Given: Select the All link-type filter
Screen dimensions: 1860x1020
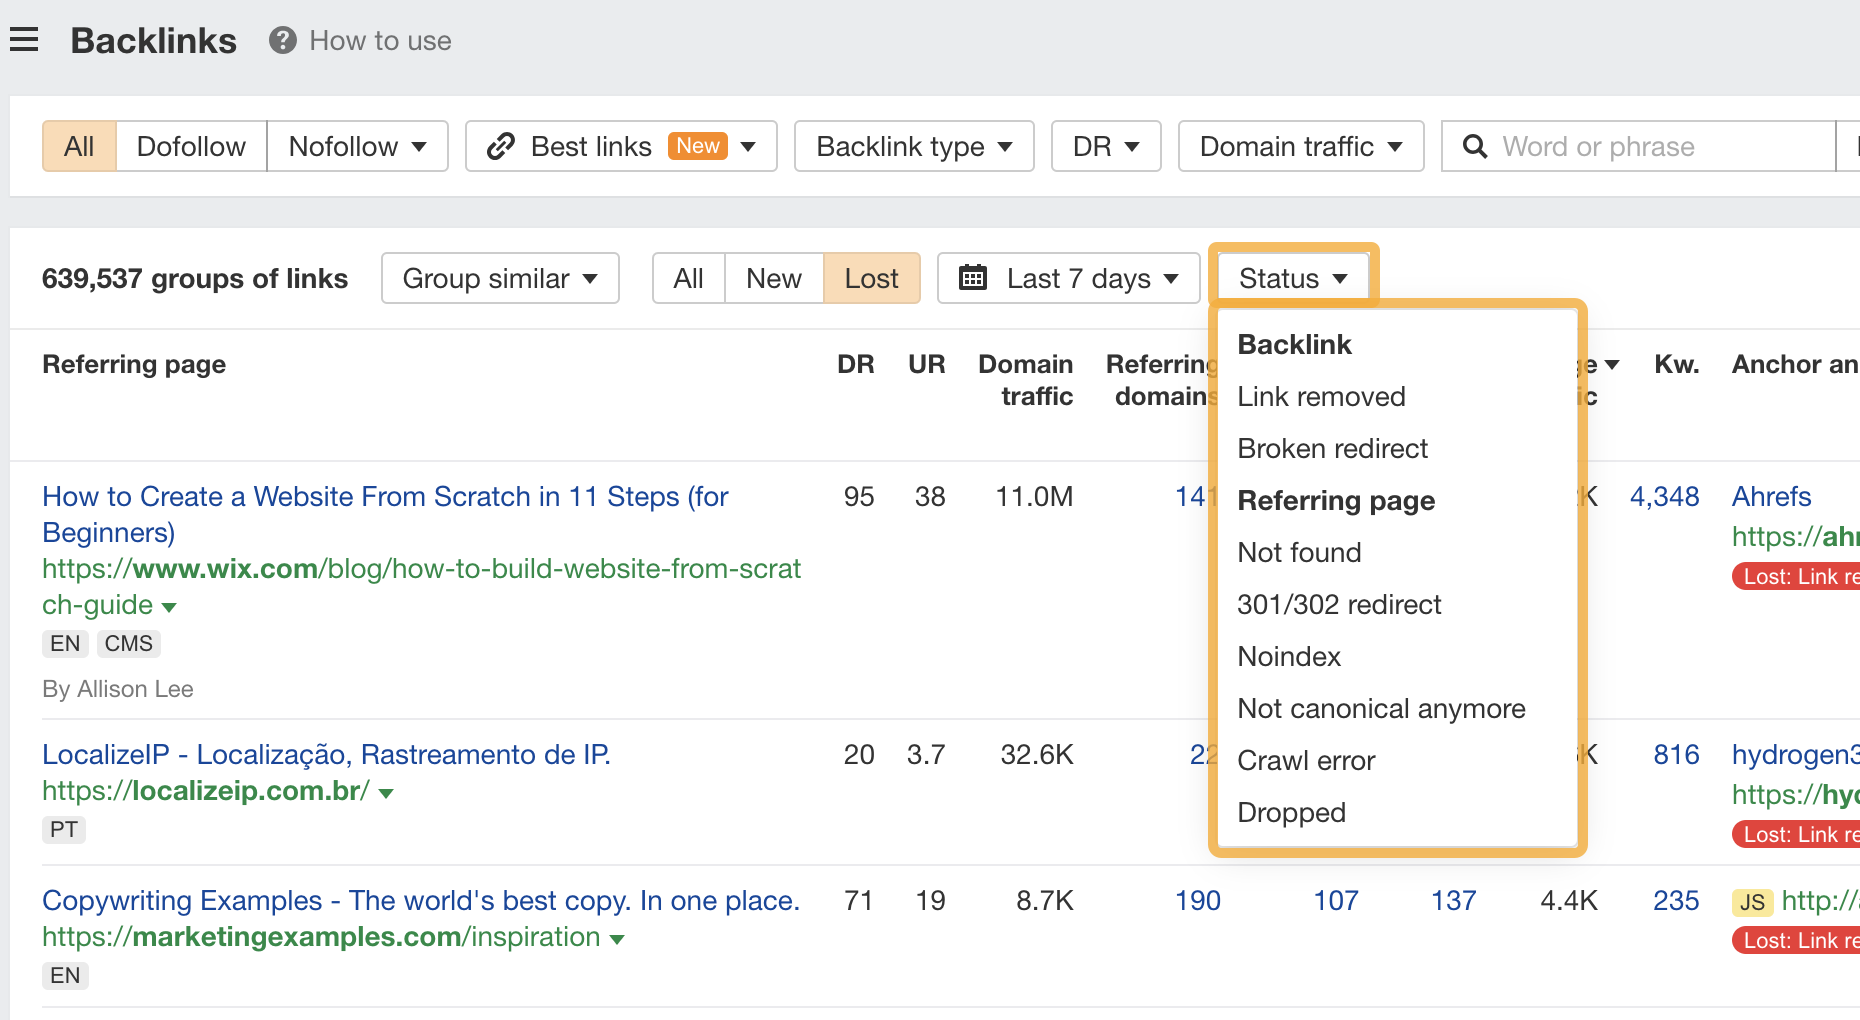Looking at the screenshot, I should tap(79, 147).
